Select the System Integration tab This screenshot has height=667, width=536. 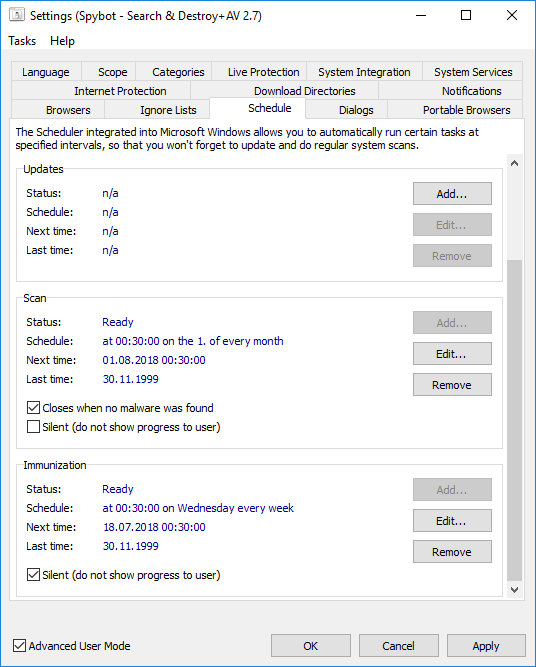point(364,72)
